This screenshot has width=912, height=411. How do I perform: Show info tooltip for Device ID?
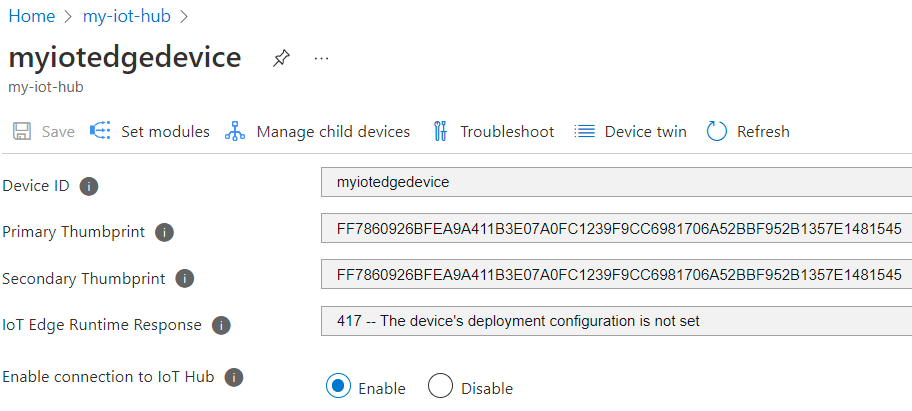pyautogui.click(x=88, y=186)
